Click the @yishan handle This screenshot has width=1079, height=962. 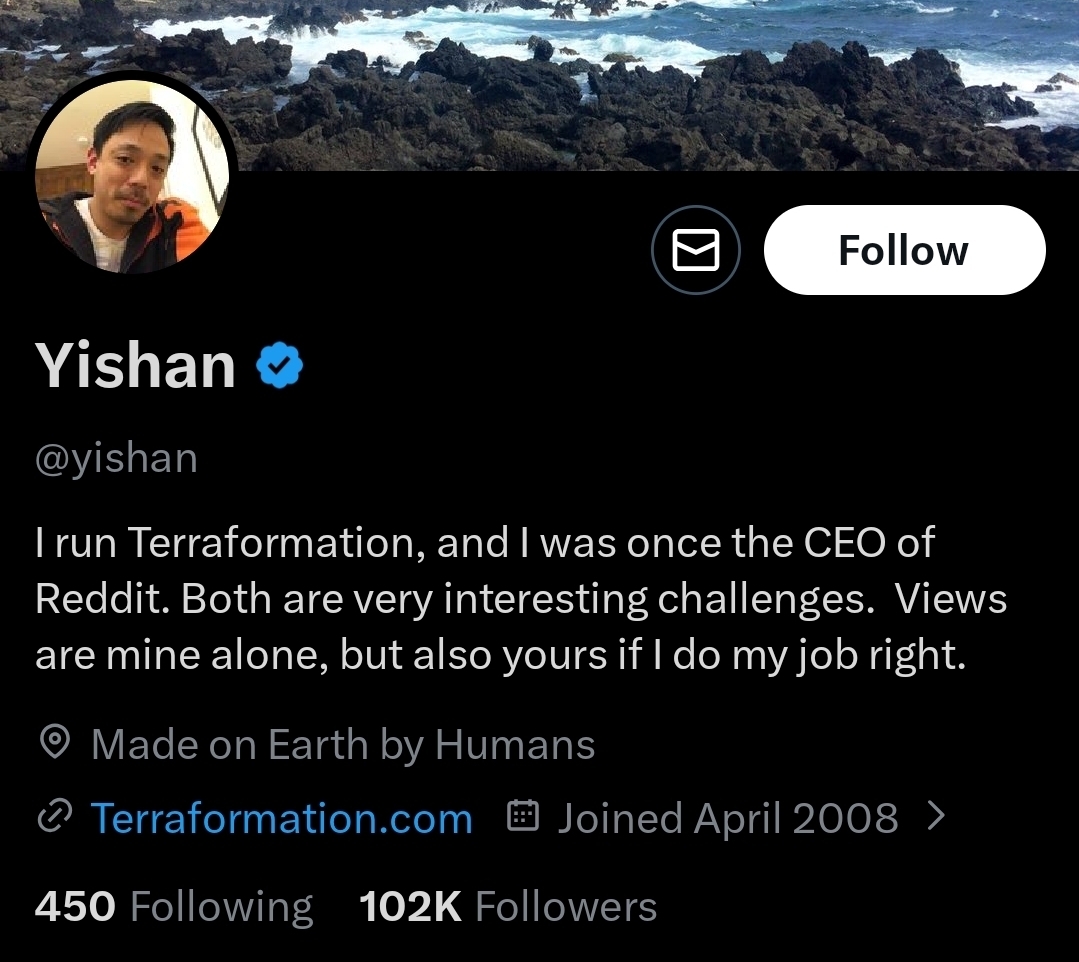[116, 458]
